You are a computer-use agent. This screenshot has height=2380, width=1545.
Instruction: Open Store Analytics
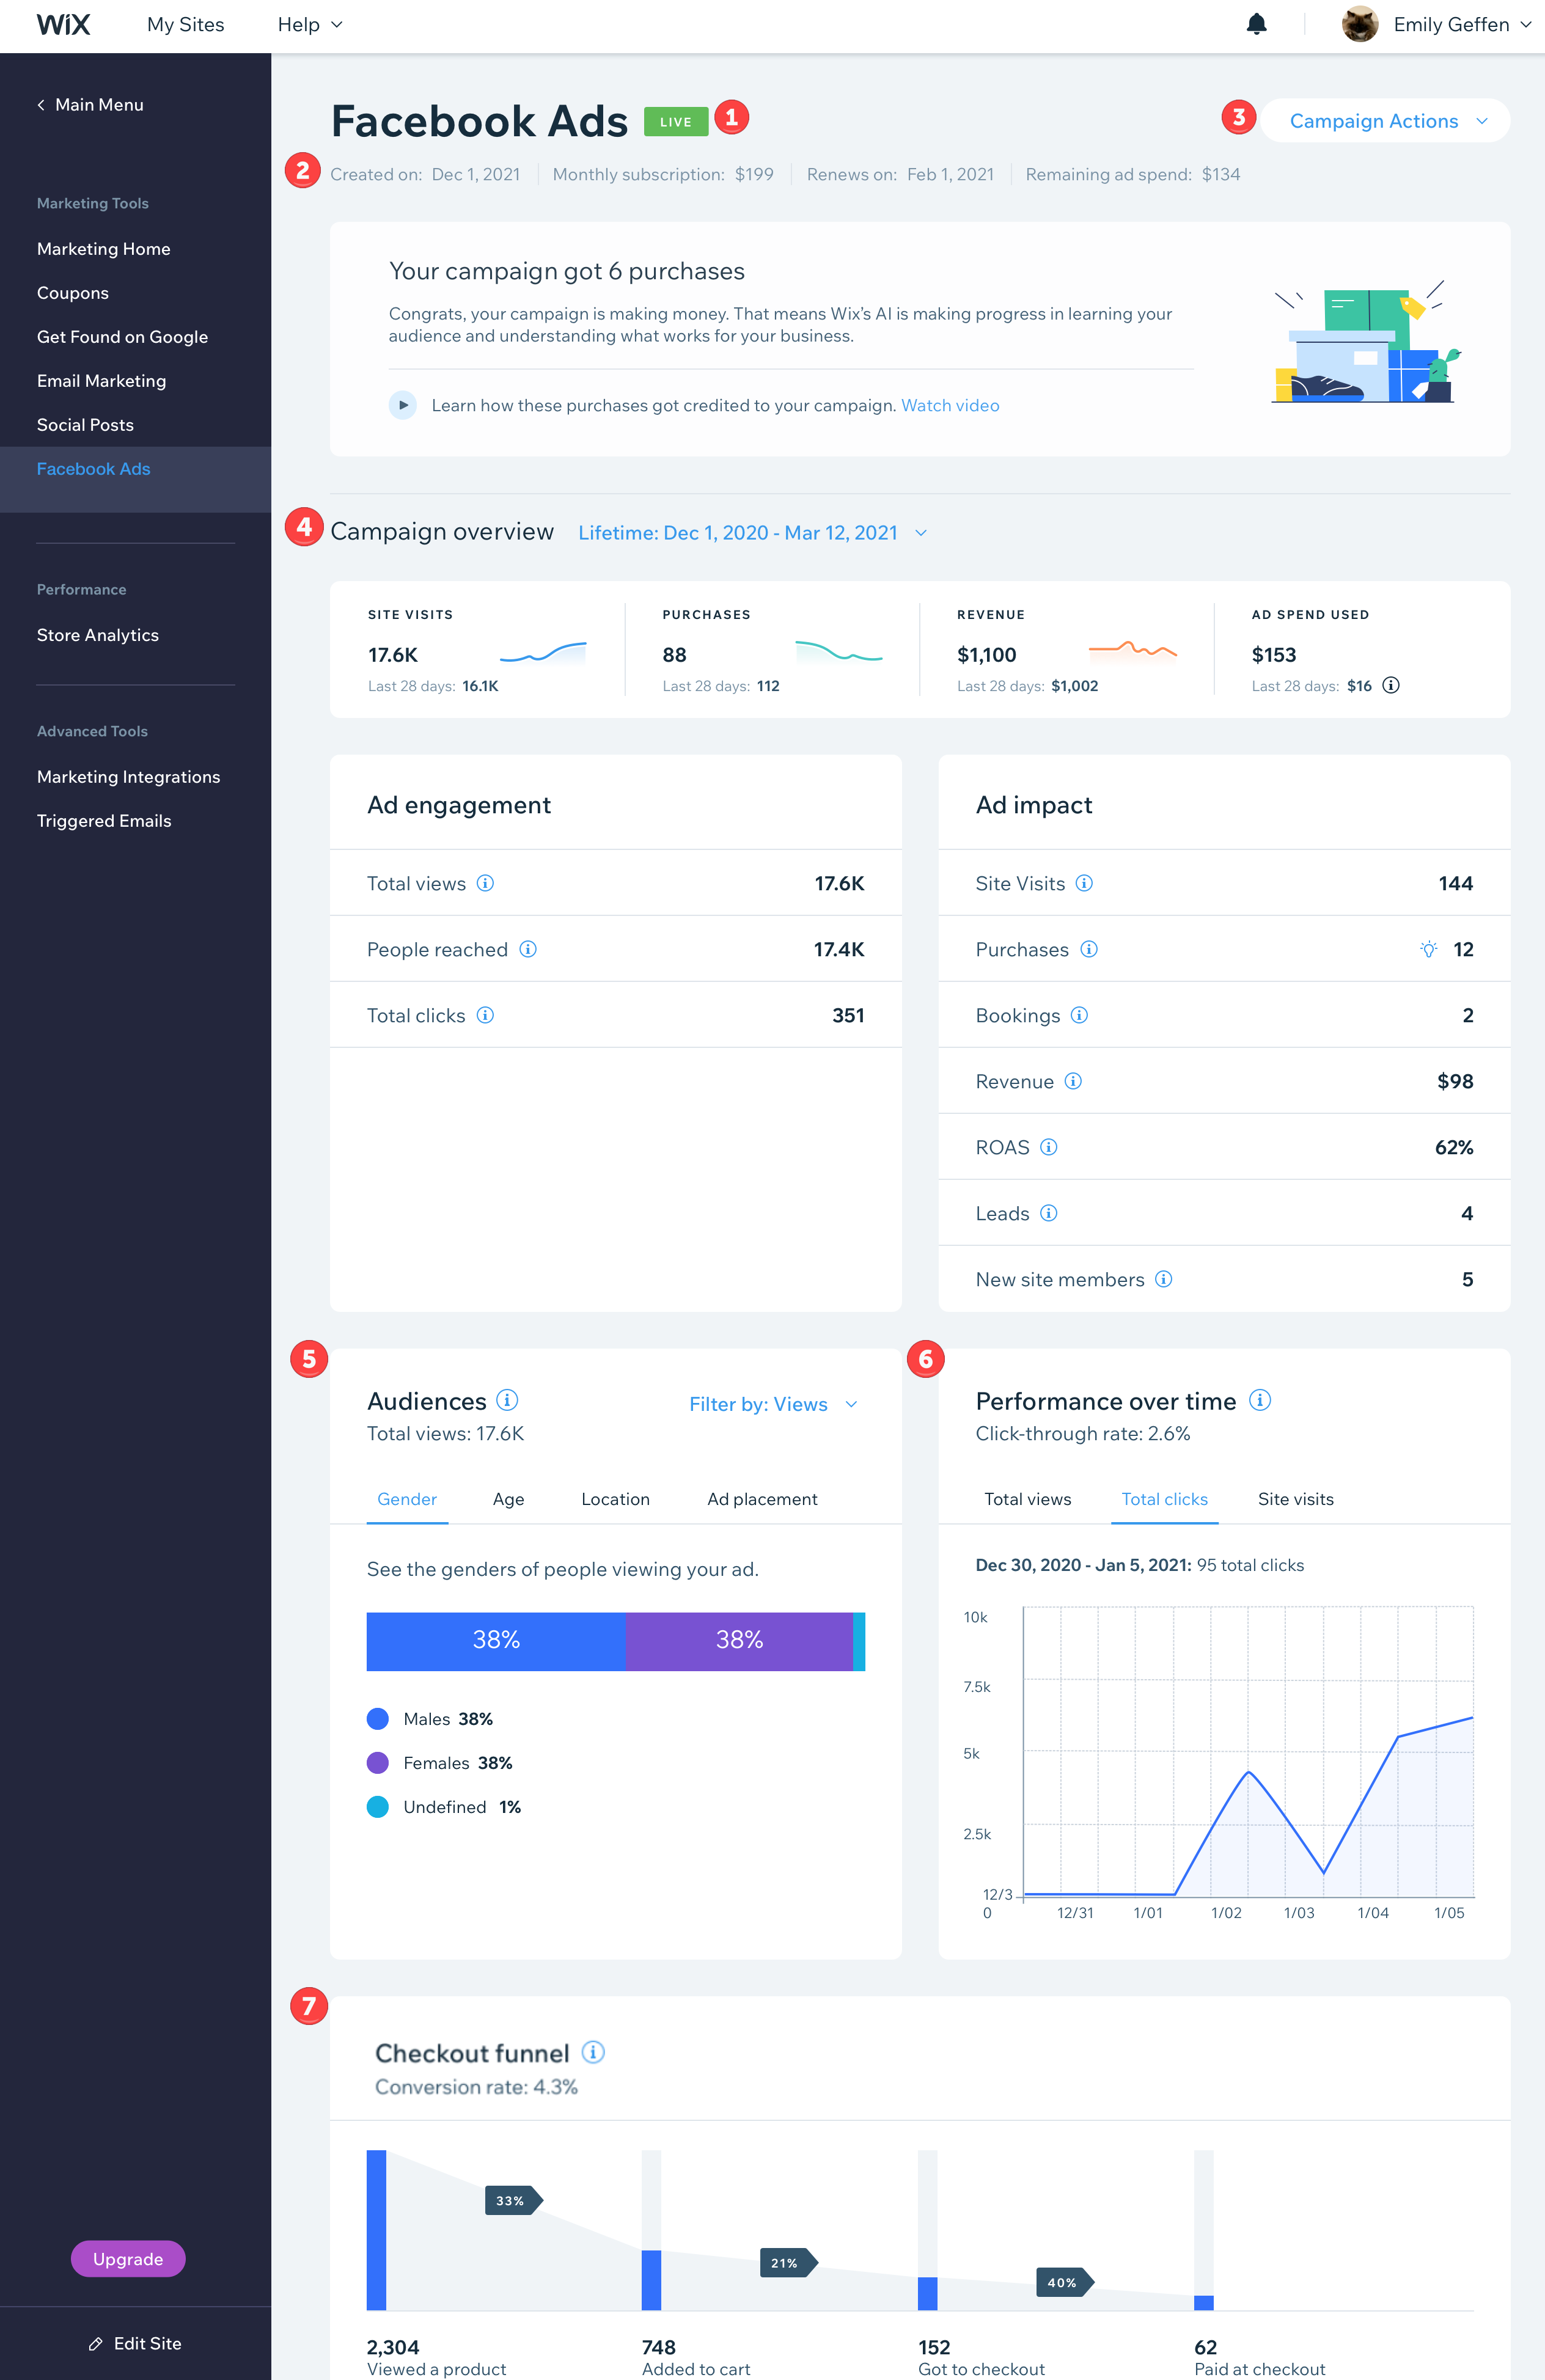click(98, 635)
